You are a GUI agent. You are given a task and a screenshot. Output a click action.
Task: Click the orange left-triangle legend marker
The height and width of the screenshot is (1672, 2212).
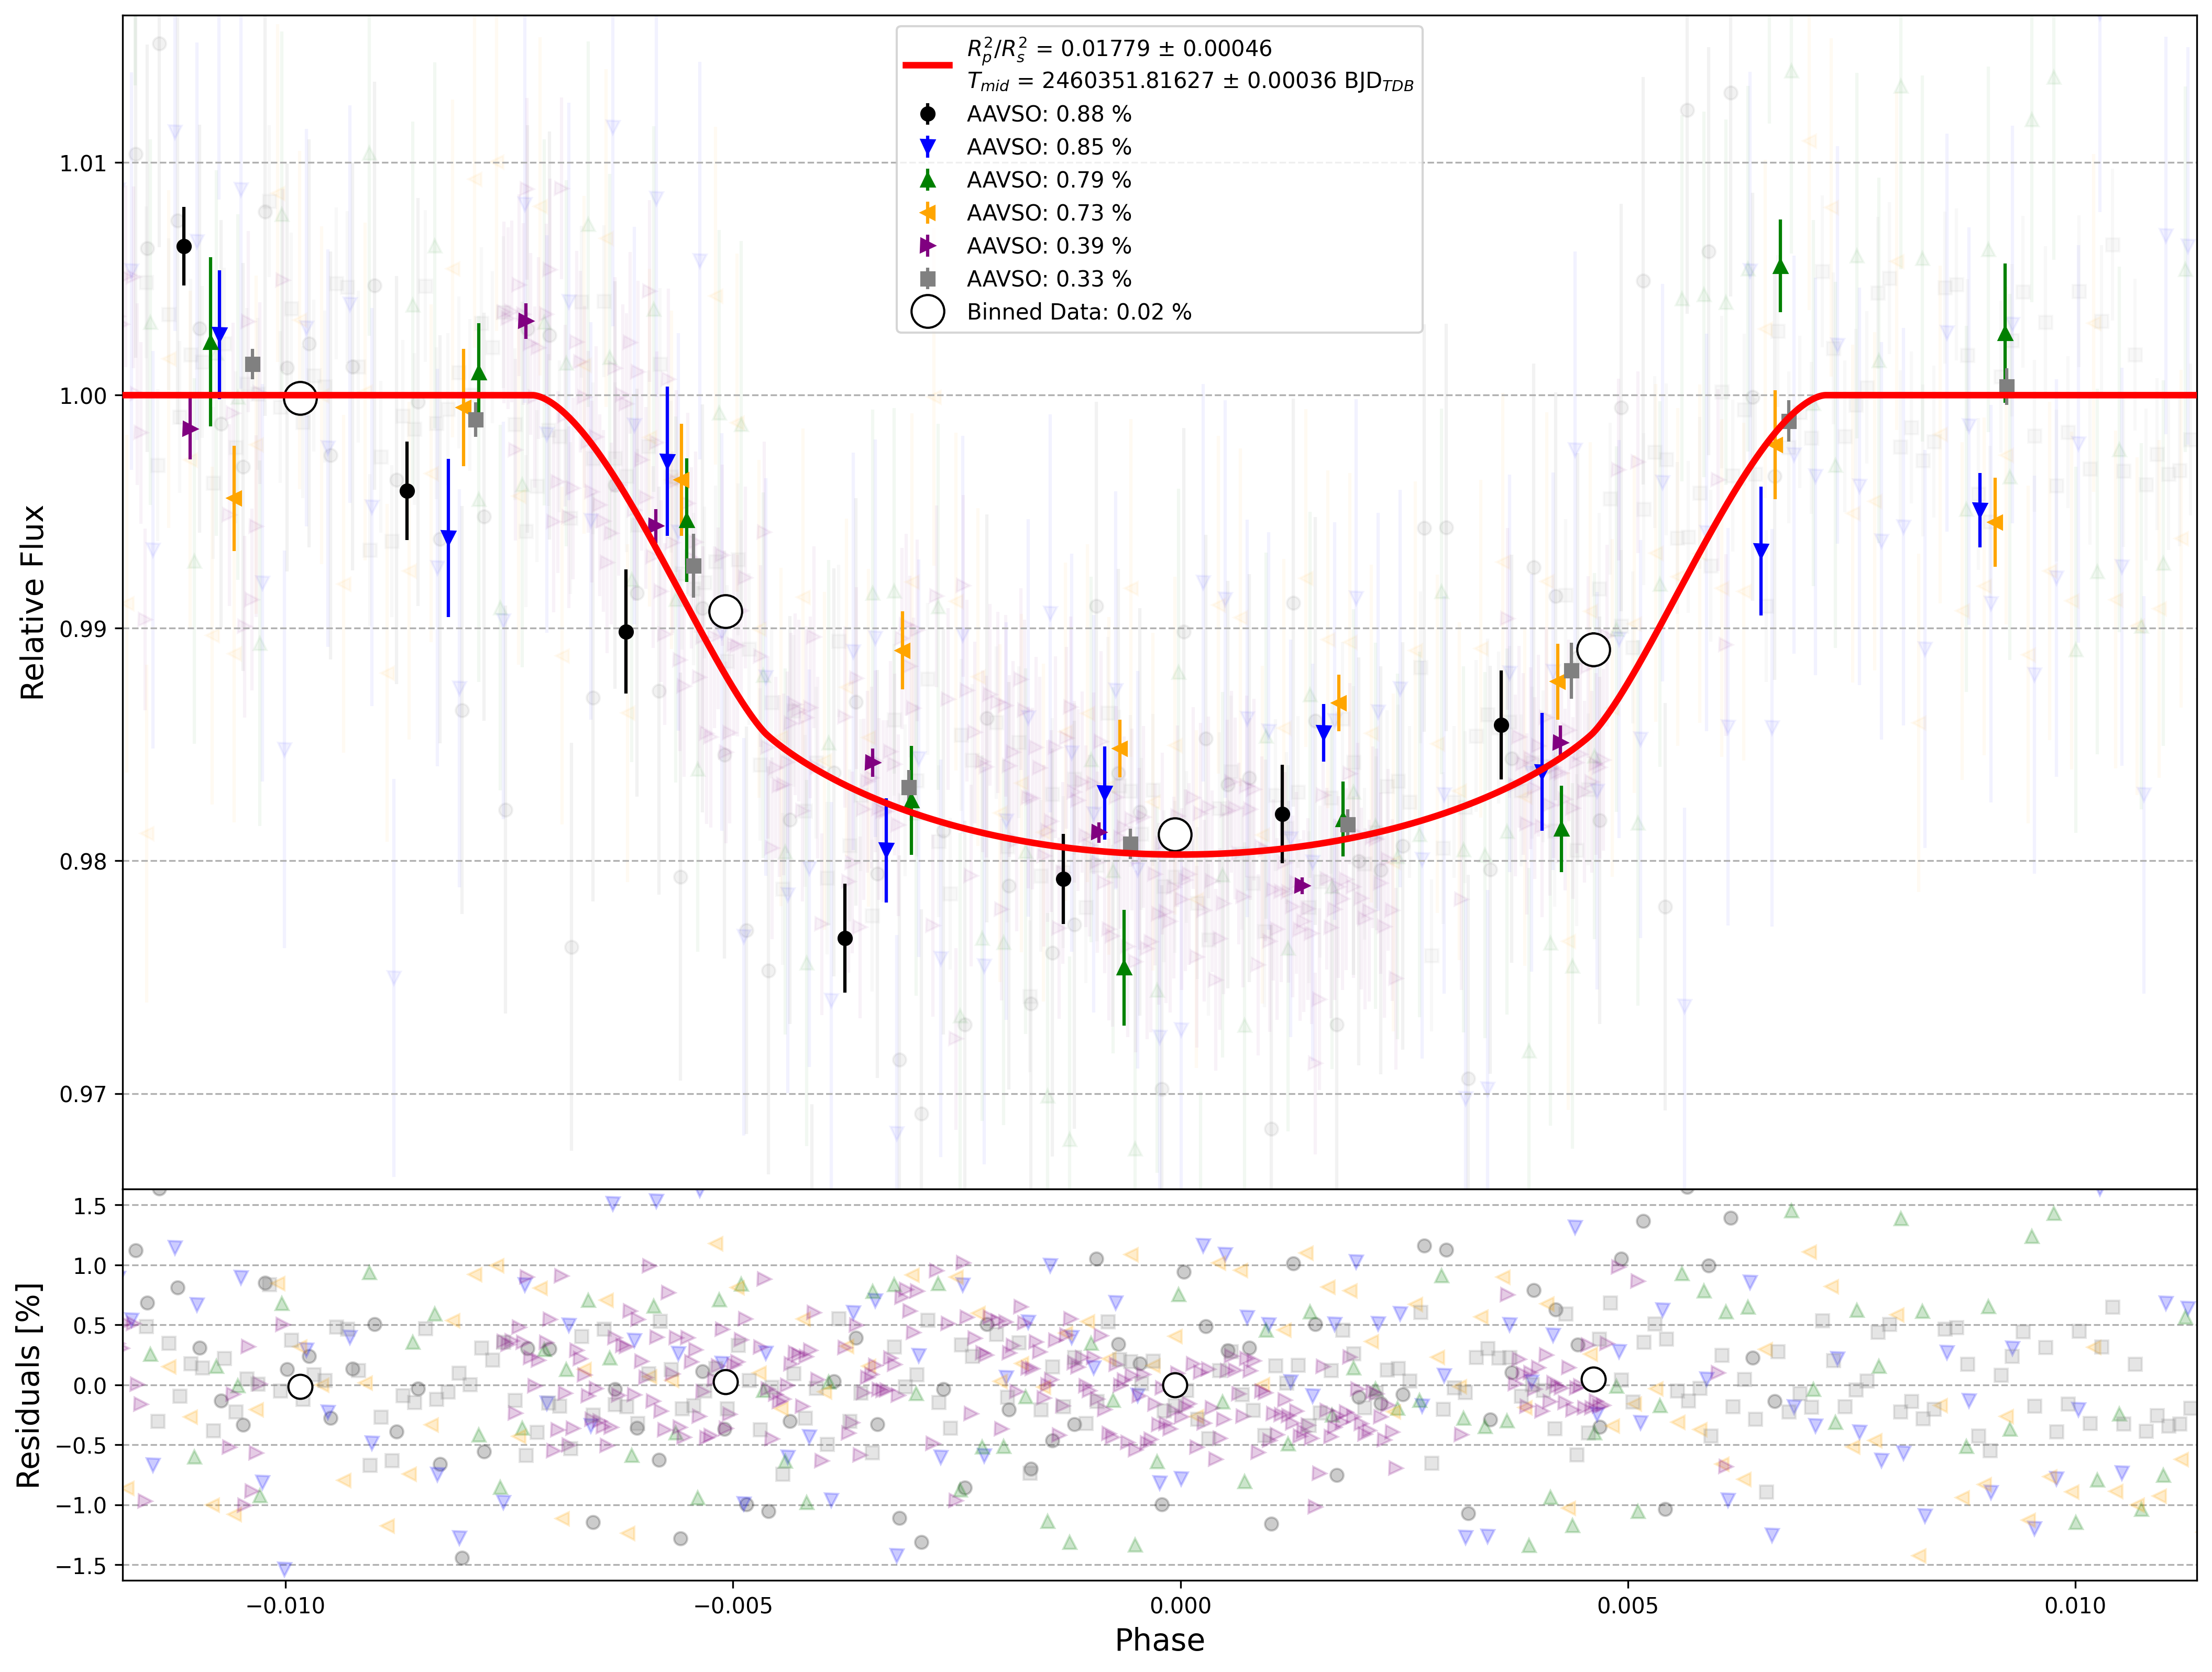tap(928, 213)
